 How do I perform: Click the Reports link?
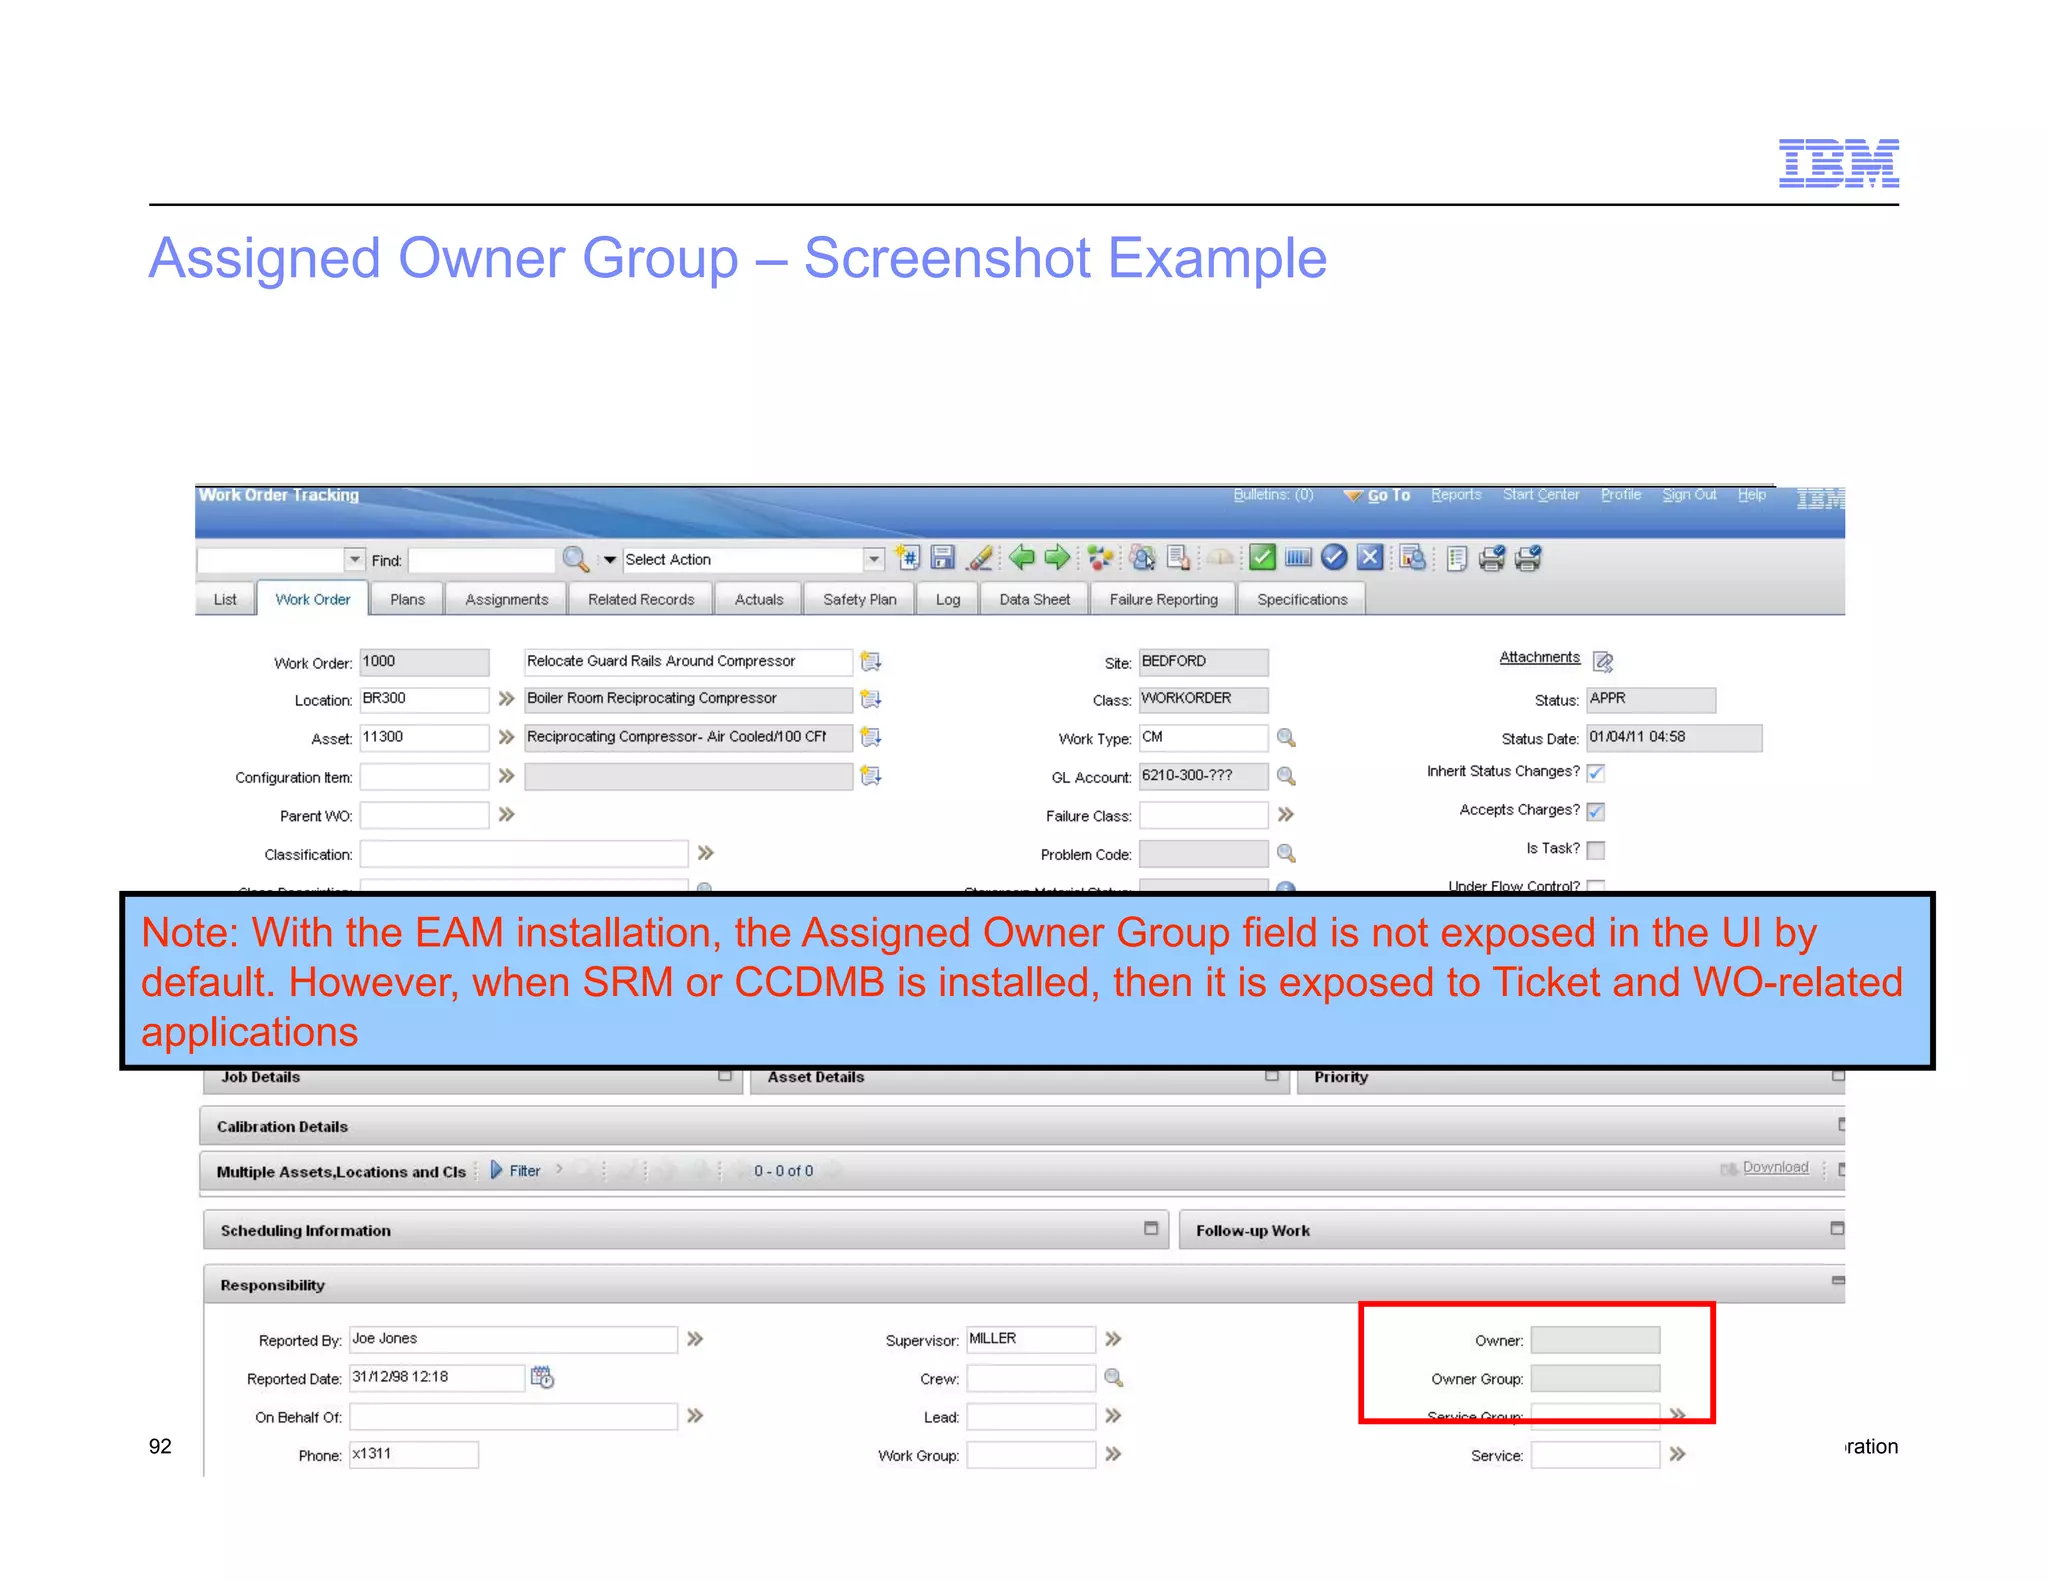[1456, 495]
